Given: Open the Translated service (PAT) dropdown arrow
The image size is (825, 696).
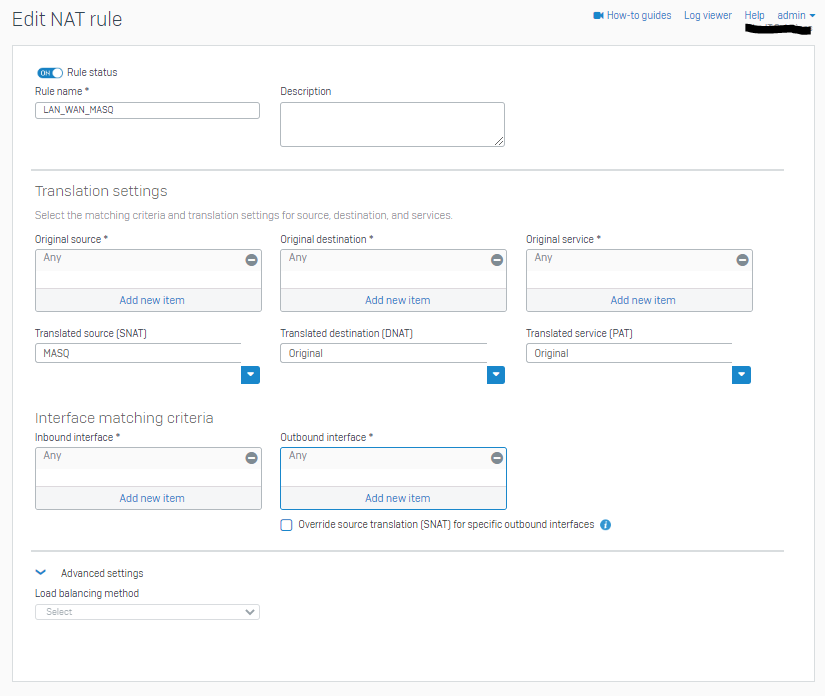Looking at the screenshot, I should pos(741,375).
